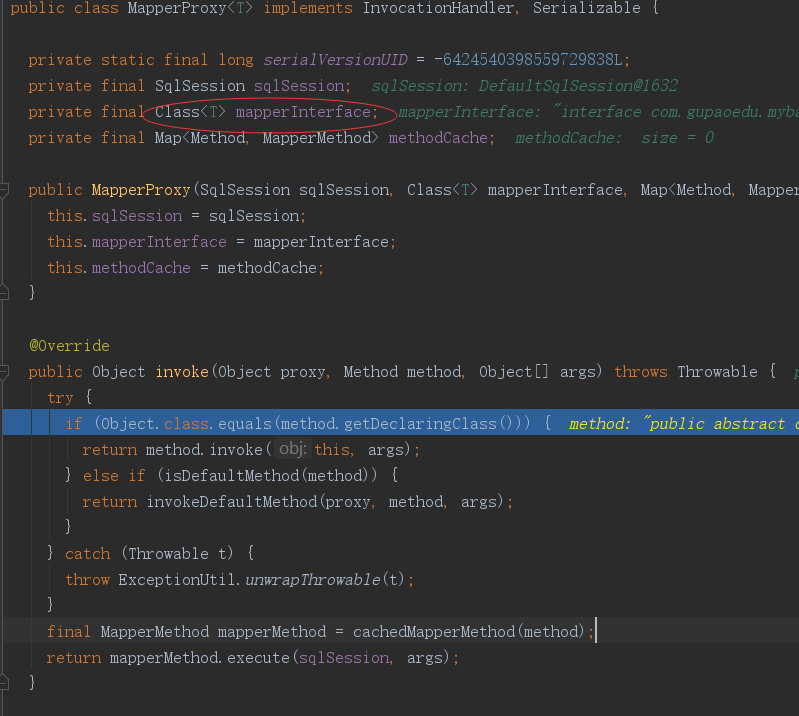Click the circled 'mapperInterface;' field declaration
799x716 pixels.
307,112
